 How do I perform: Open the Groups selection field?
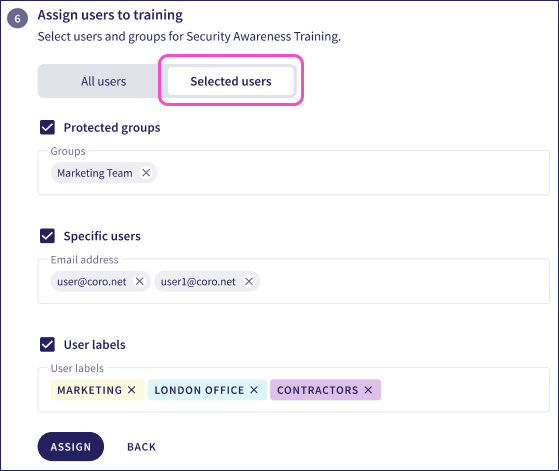(293, 173)
